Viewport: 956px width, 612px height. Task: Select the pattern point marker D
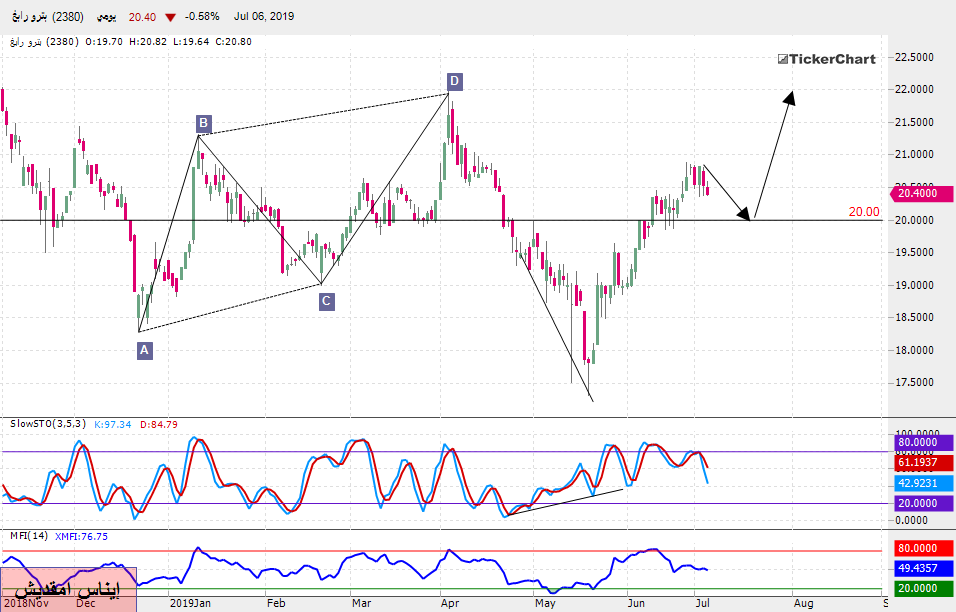tap(454, 81)
